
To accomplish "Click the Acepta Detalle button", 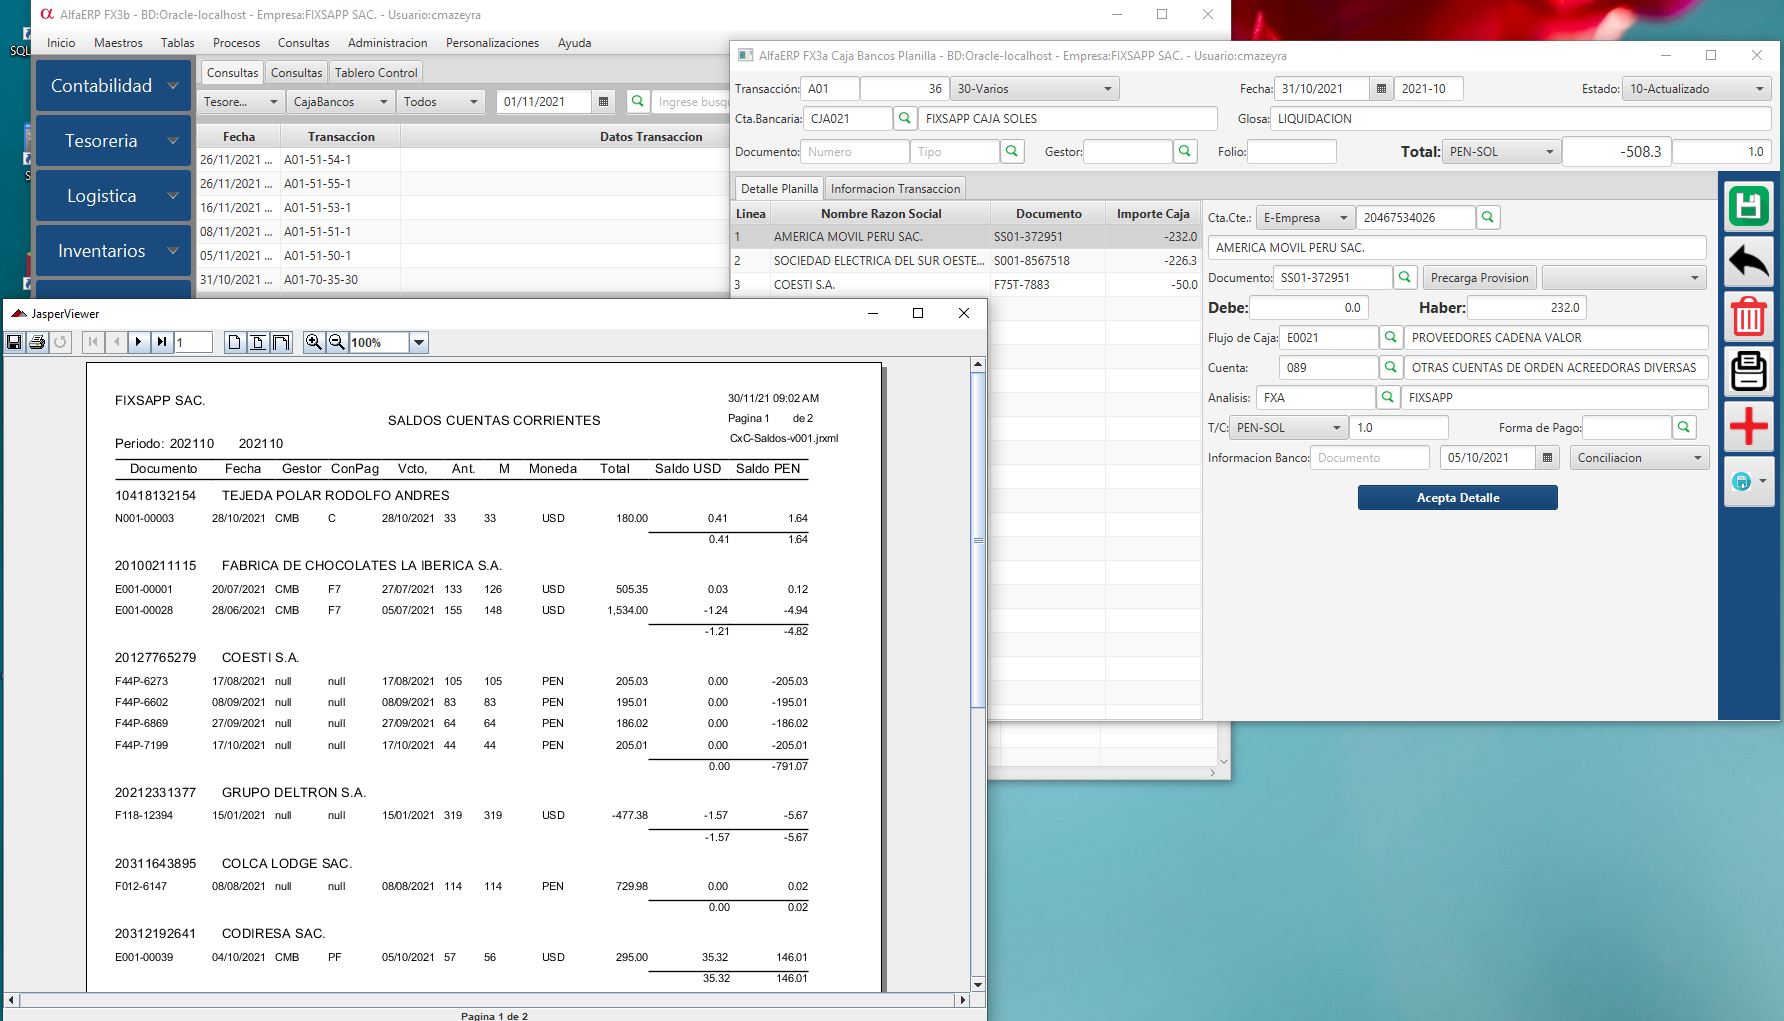I will click(x=1457, y=497).
